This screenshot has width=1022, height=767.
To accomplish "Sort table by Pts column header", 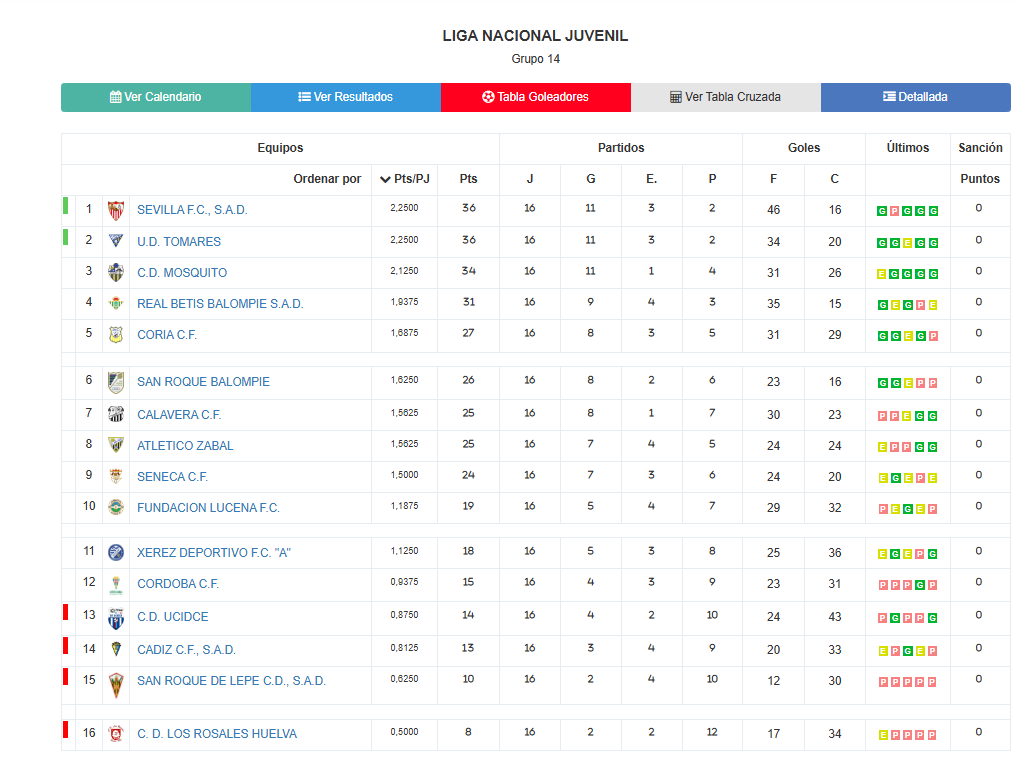I will (x=468, y=179).
